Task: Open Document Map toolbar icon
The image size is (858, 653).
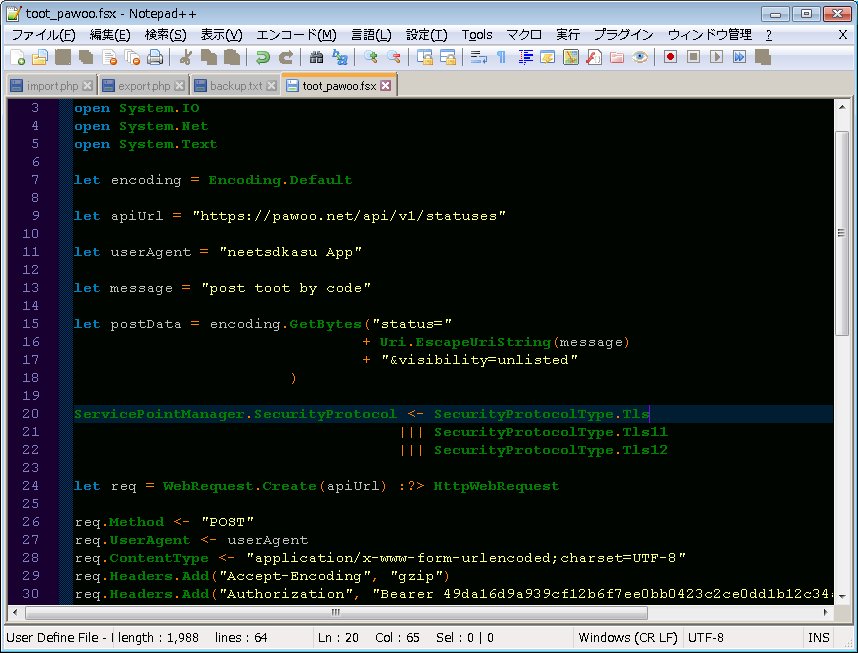Action: coord(571,57)
